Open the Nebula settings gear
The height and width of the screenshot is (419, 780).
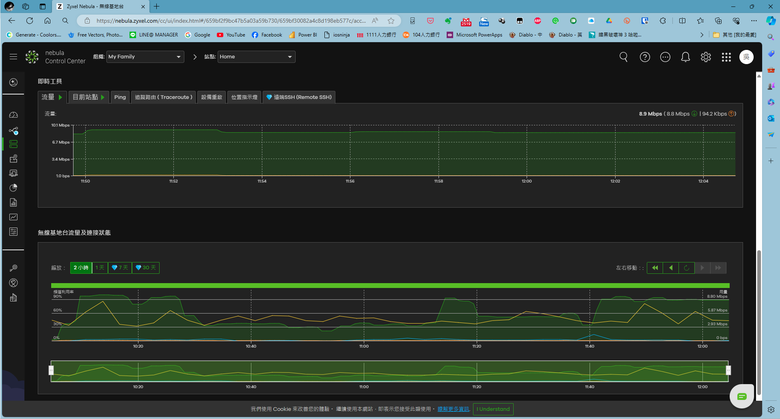click(705, 57)
